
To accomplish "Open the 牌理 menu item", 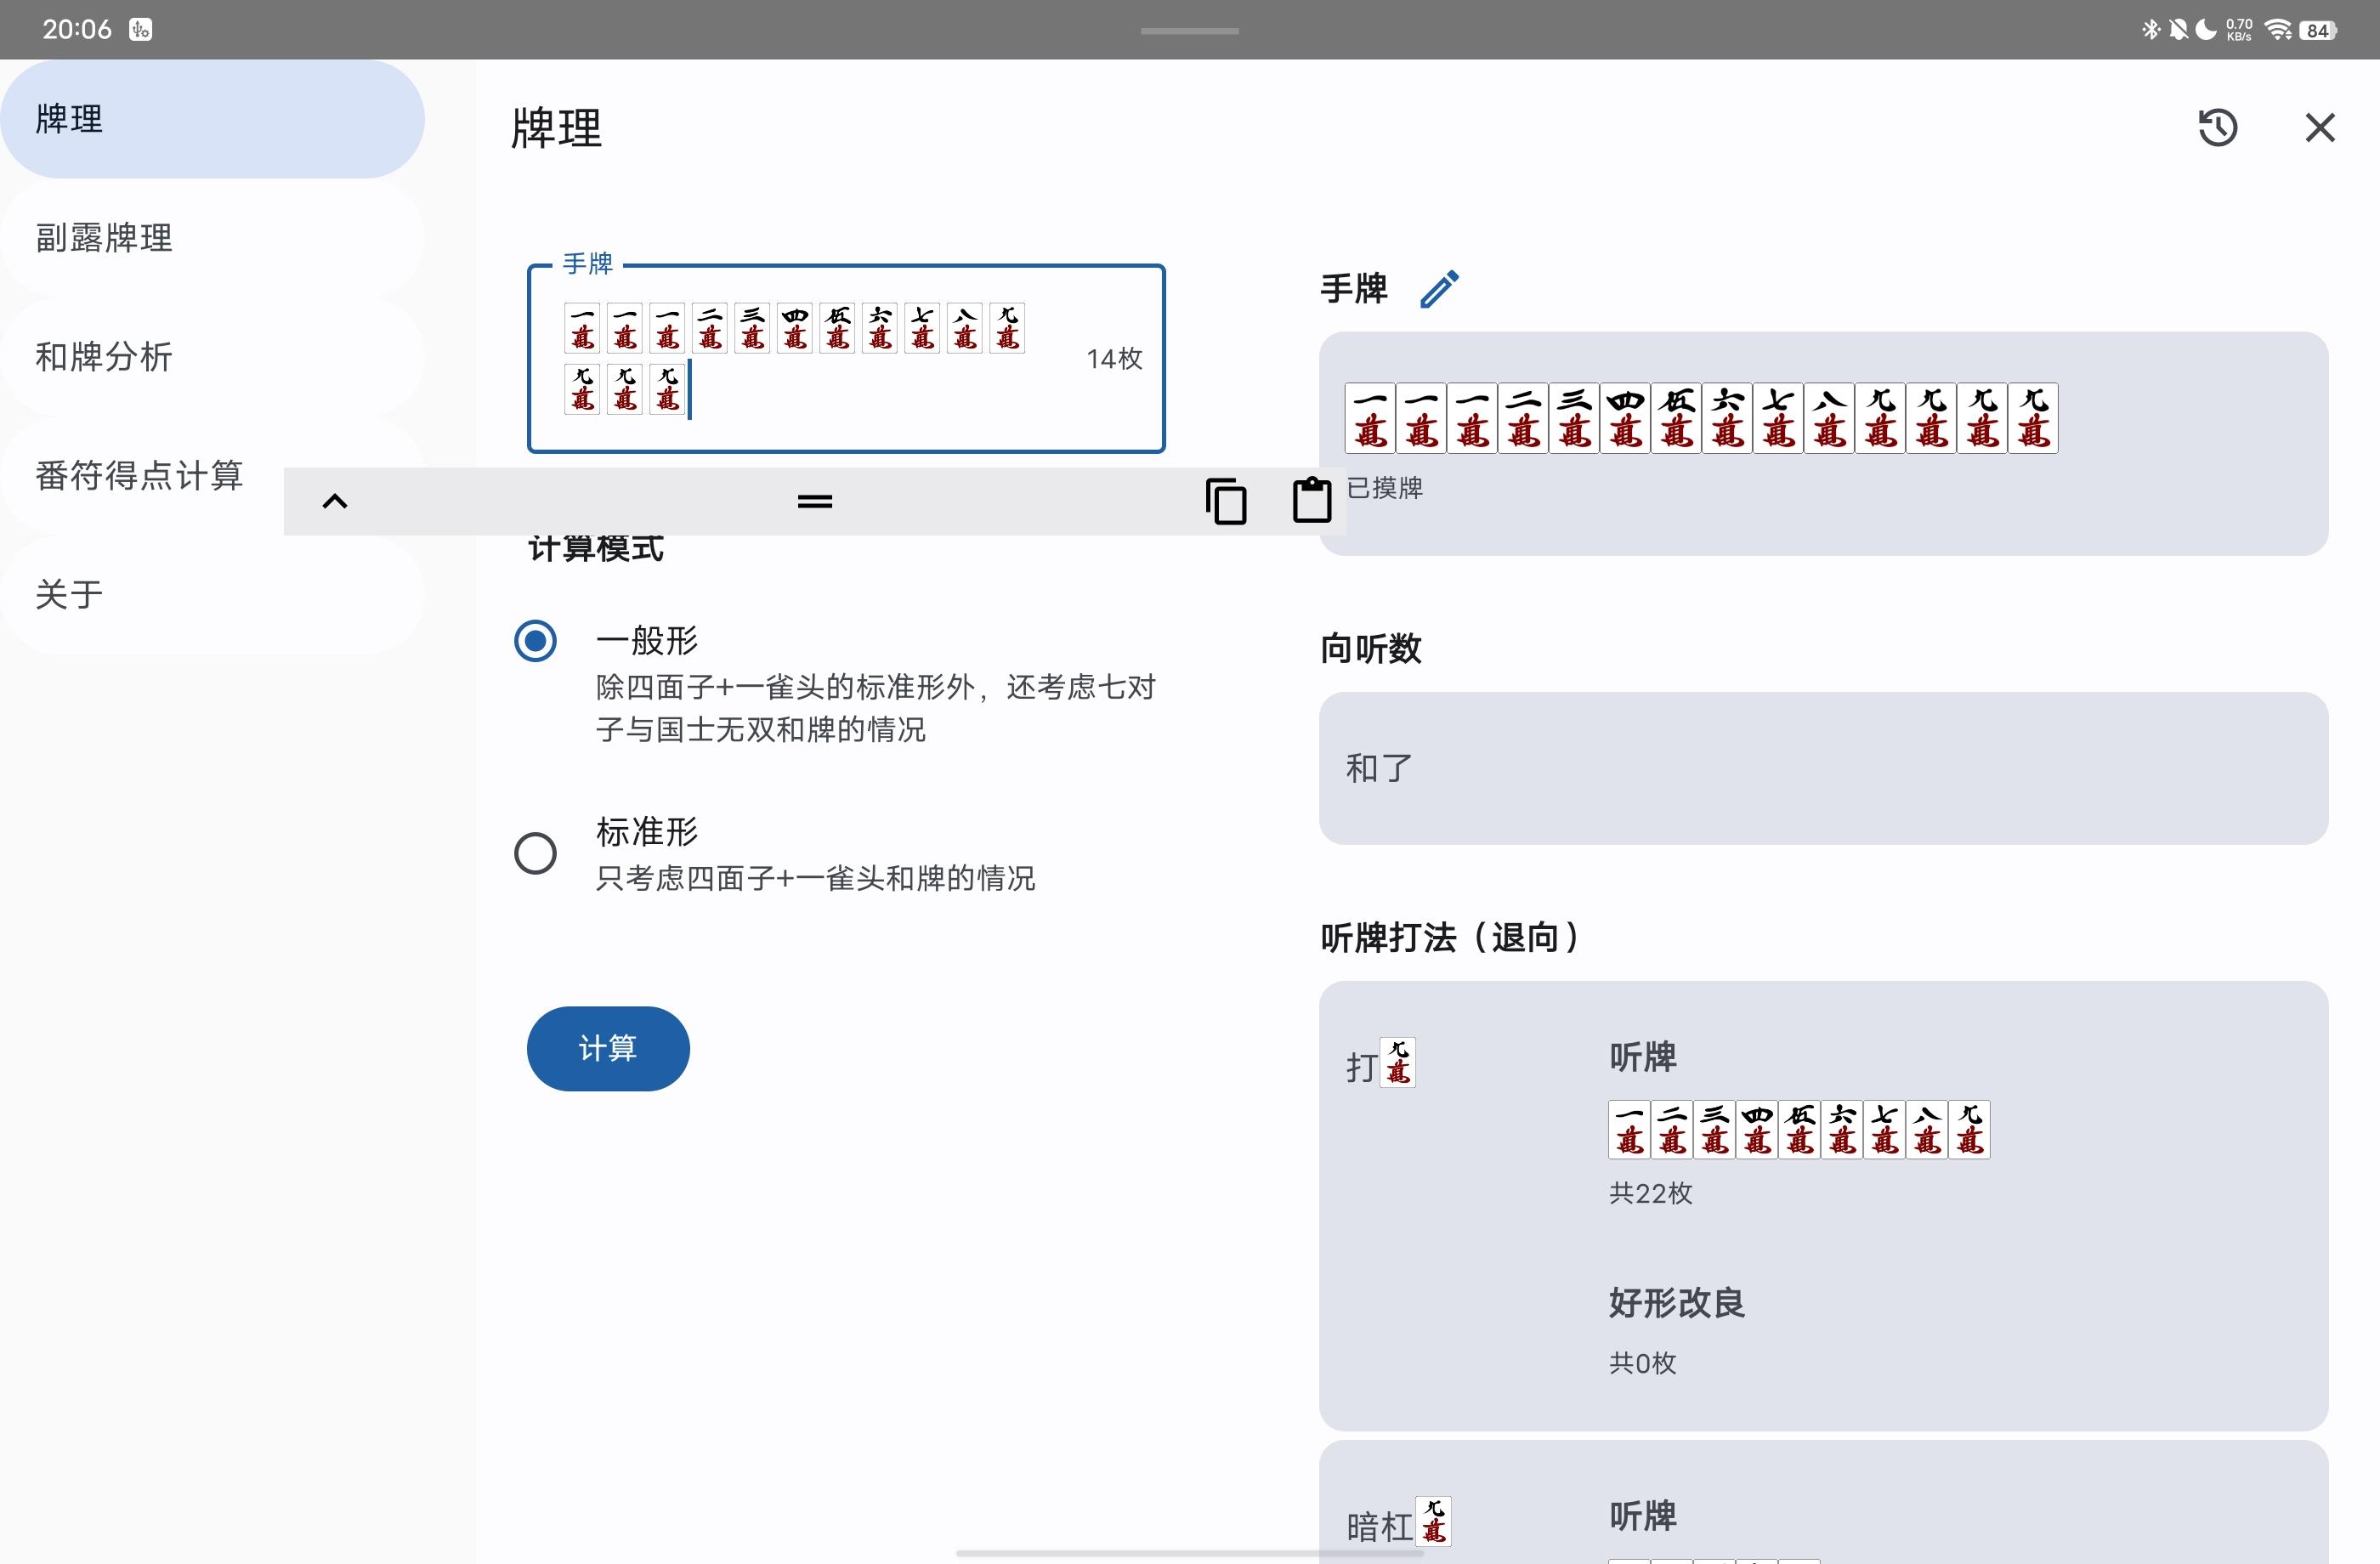I will click(x=212, y=119).
